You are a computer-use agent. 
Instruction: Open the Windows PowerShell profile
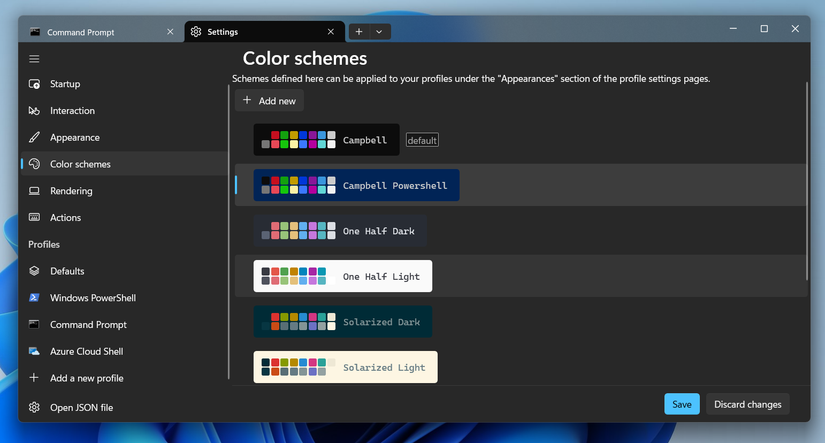125,298
